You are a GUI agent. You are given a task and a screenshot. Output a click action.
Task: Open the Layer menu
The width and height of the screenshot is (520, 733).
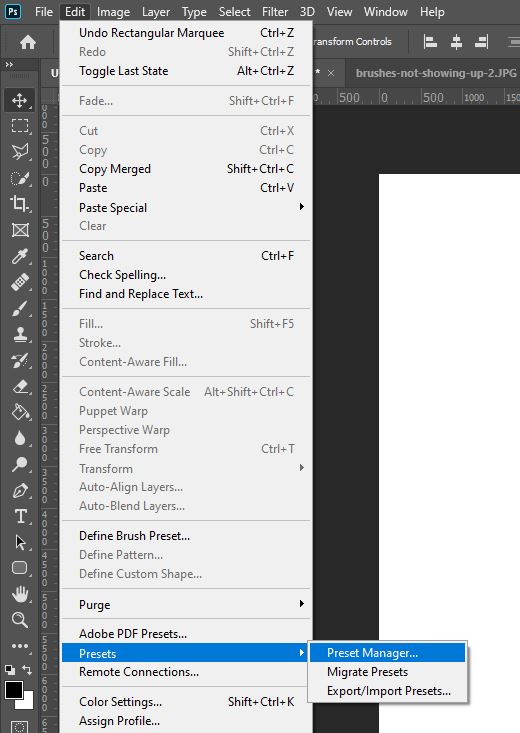coord(156,11)
